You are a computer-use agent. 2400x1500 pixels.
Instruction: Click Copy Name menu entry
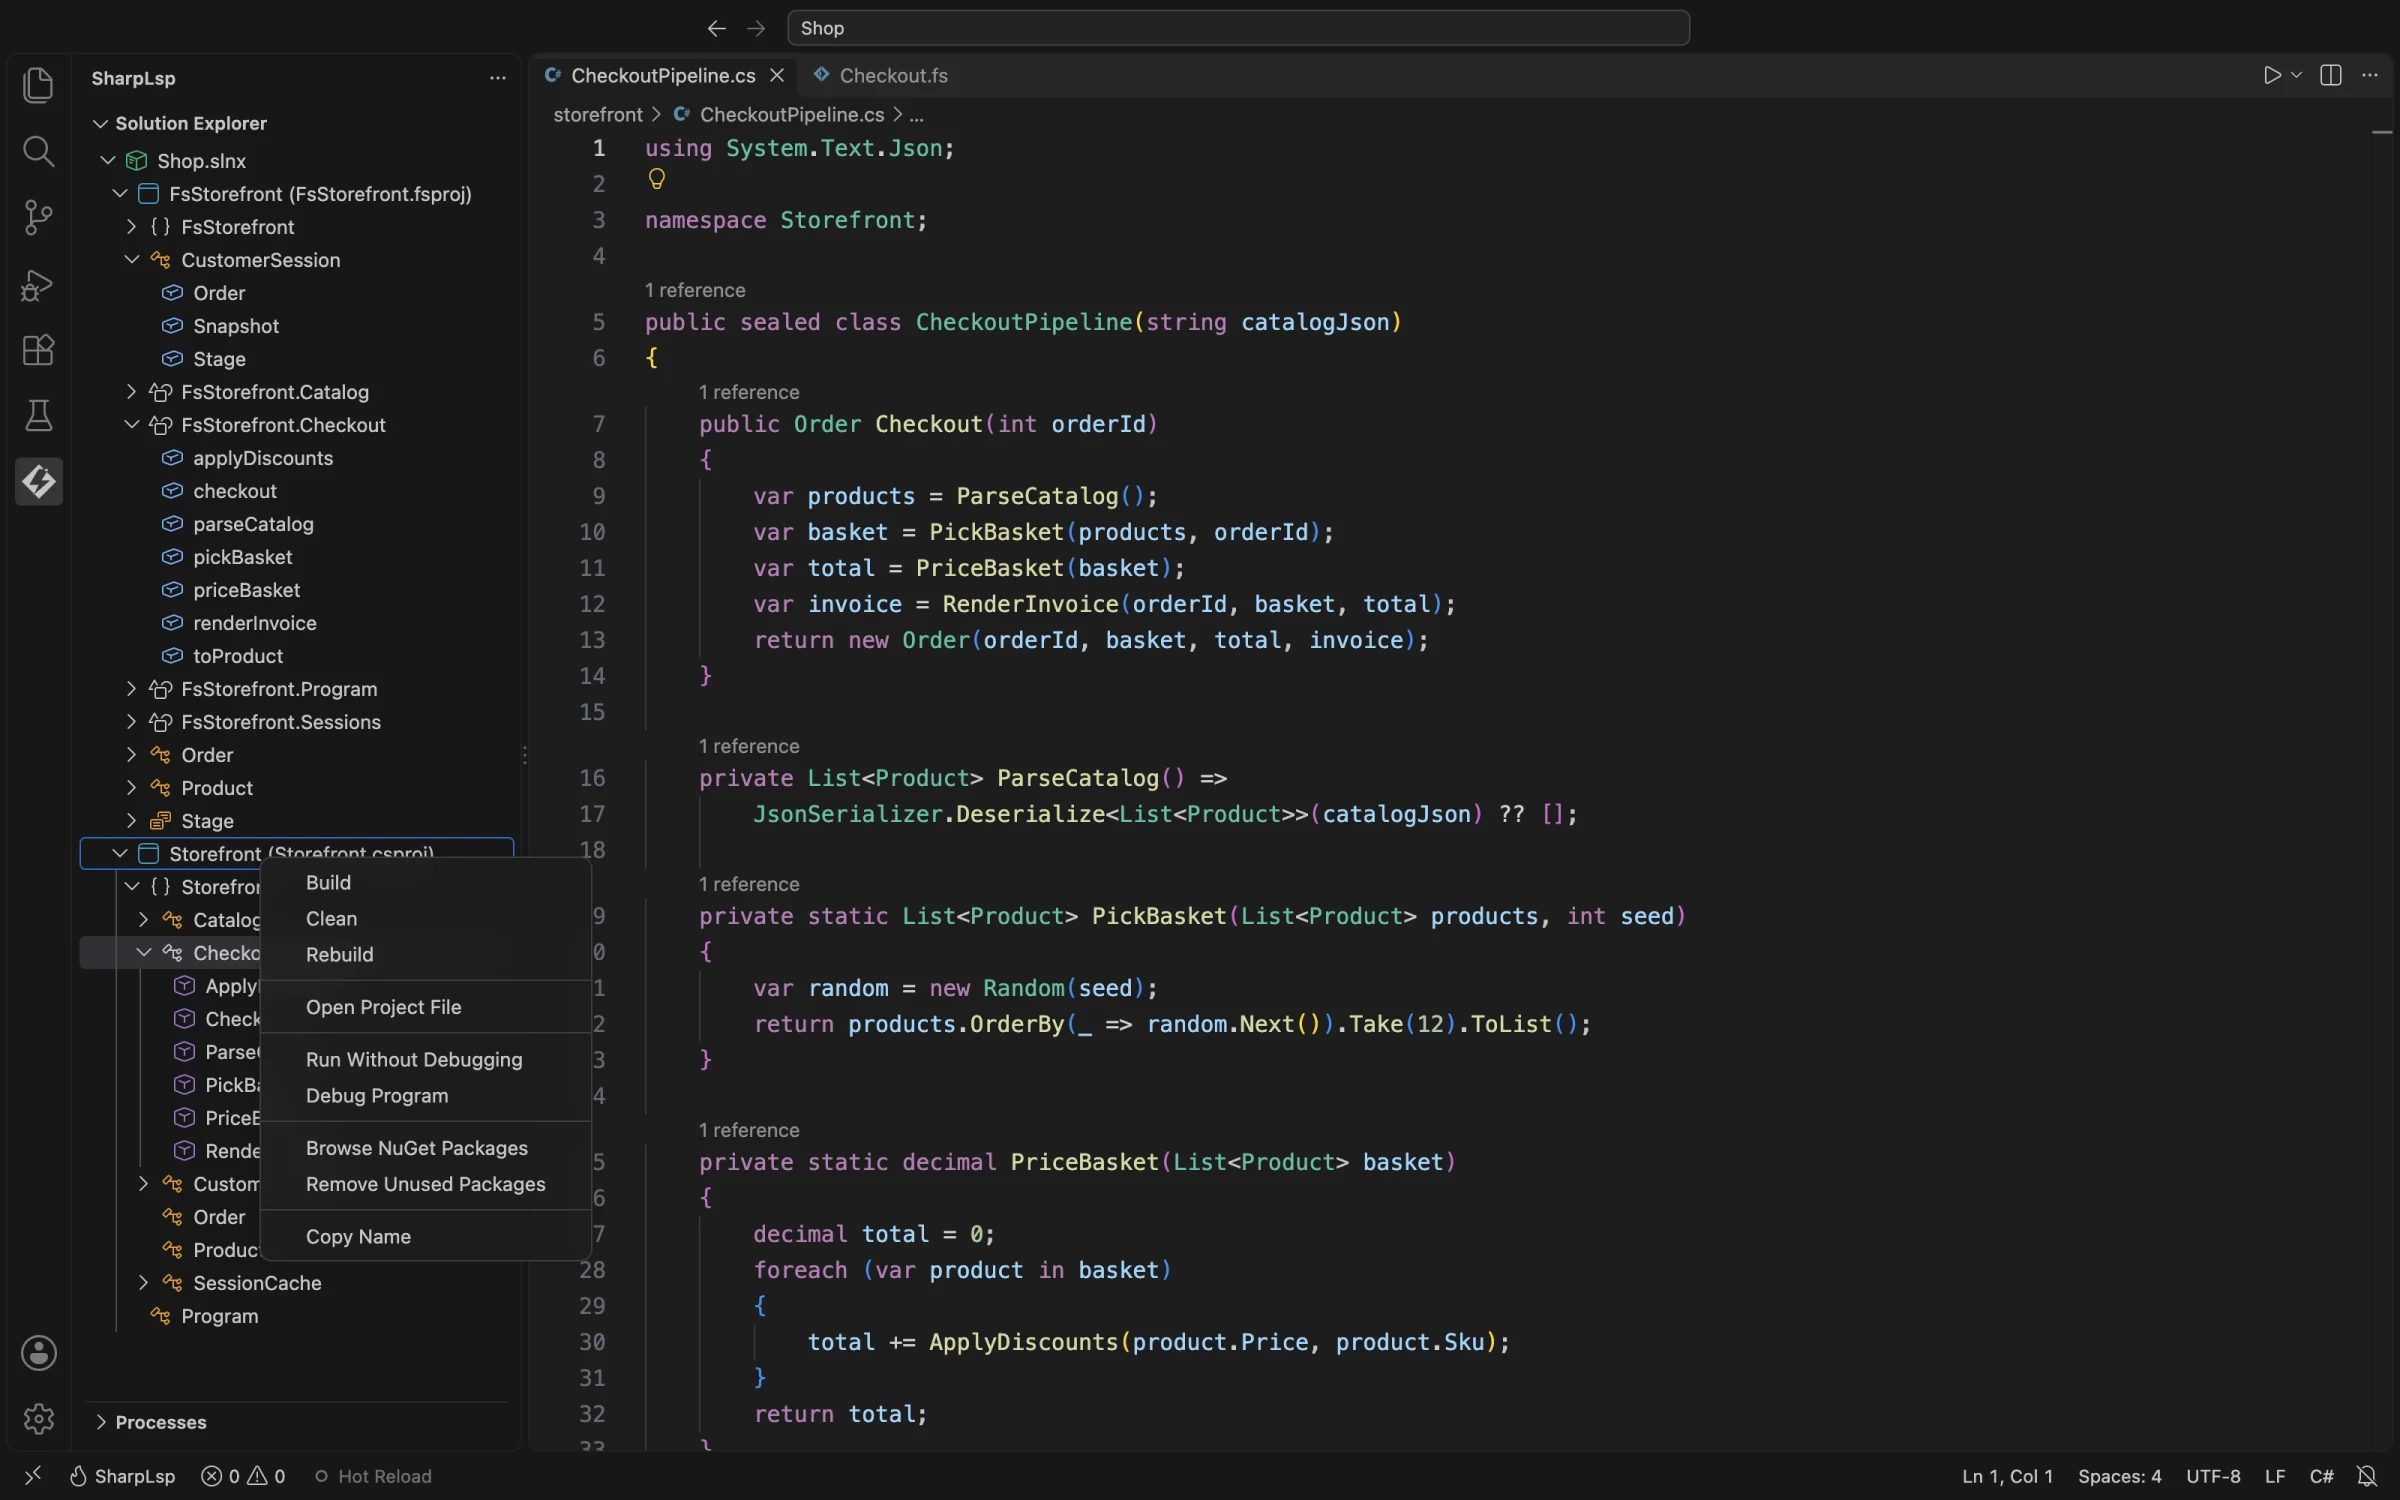click(x=426, y=1237)
